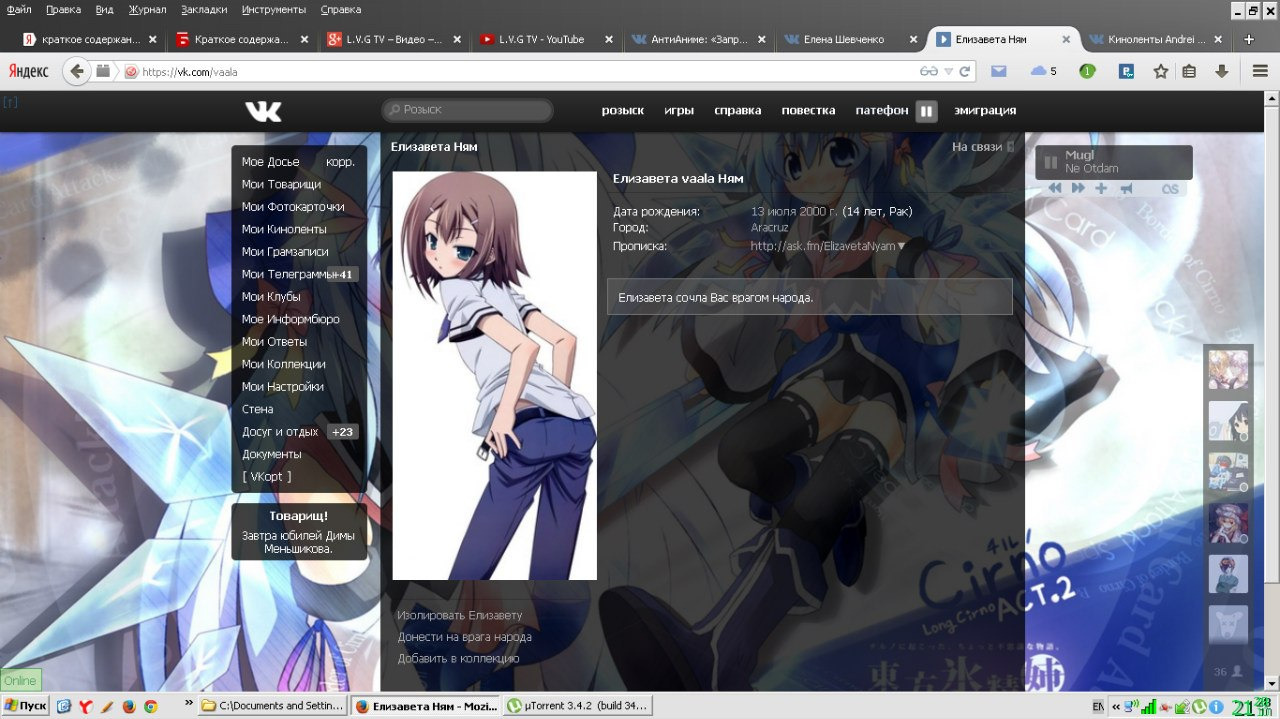Open the mail icon in the browser toolbar

998,71
